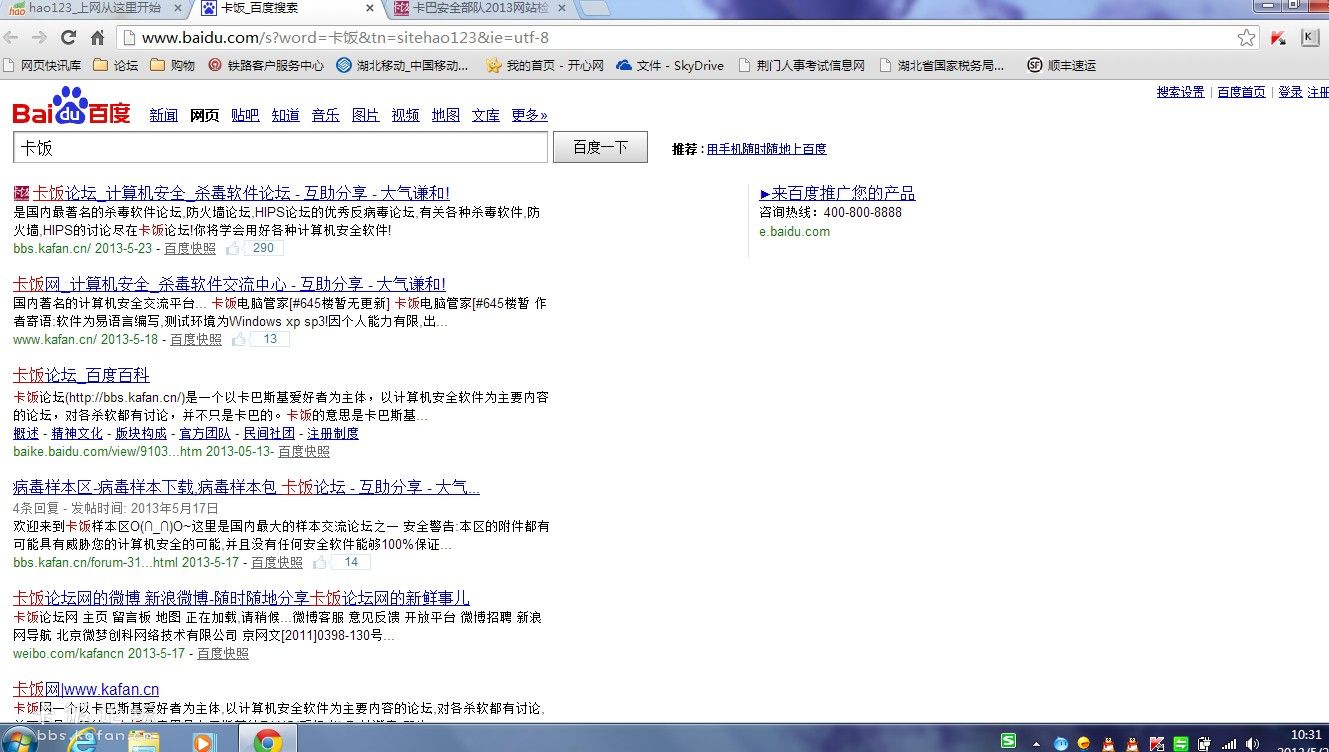
Task: Open 百度快照 for bbs.kafan.cn/ 2013-5-23
Action: [190, 248]
